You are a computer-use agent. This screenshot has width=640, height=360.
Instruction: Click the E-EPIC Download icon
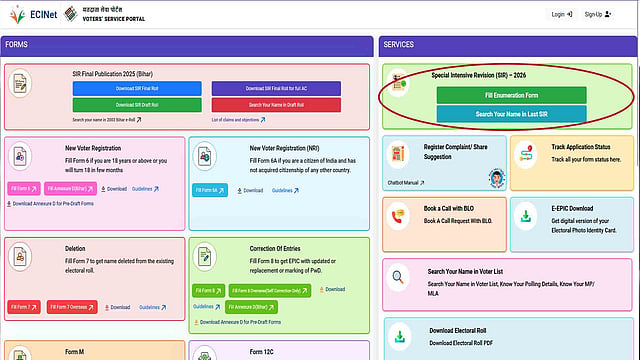coord(526,216)
